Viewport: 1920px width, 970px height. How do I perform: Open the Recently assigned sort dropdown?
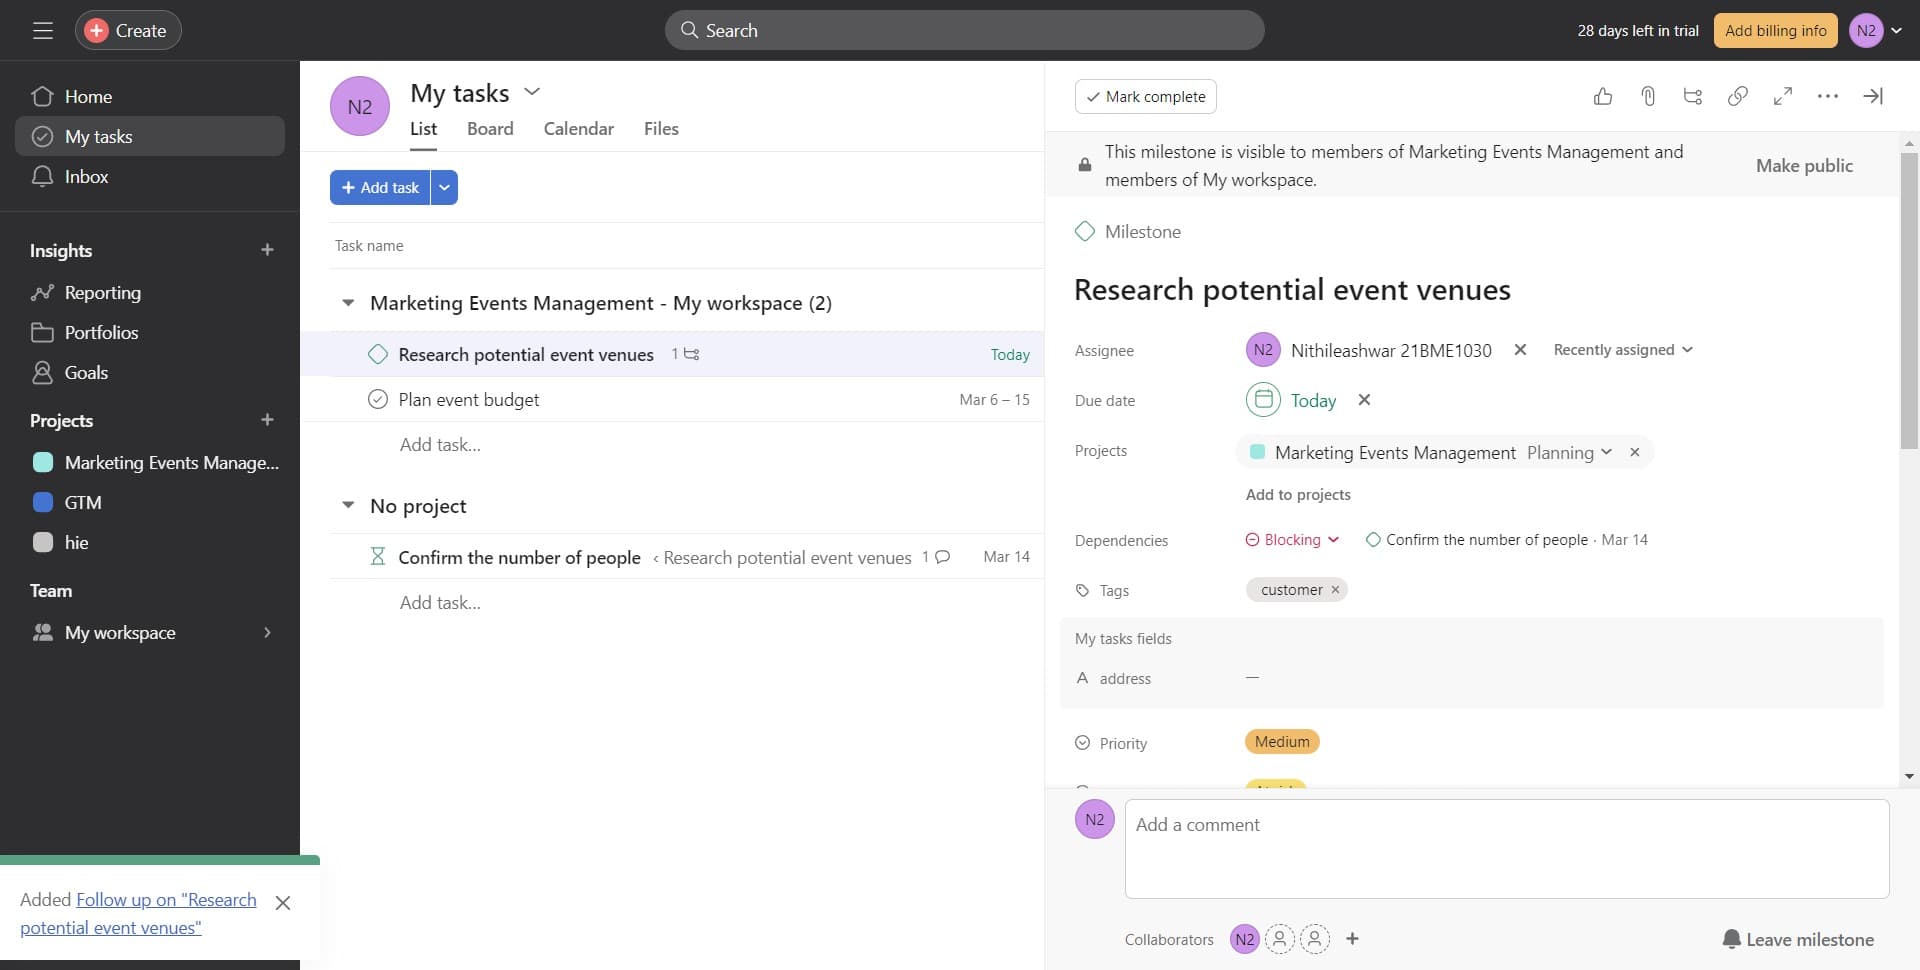pos(1622,349)
